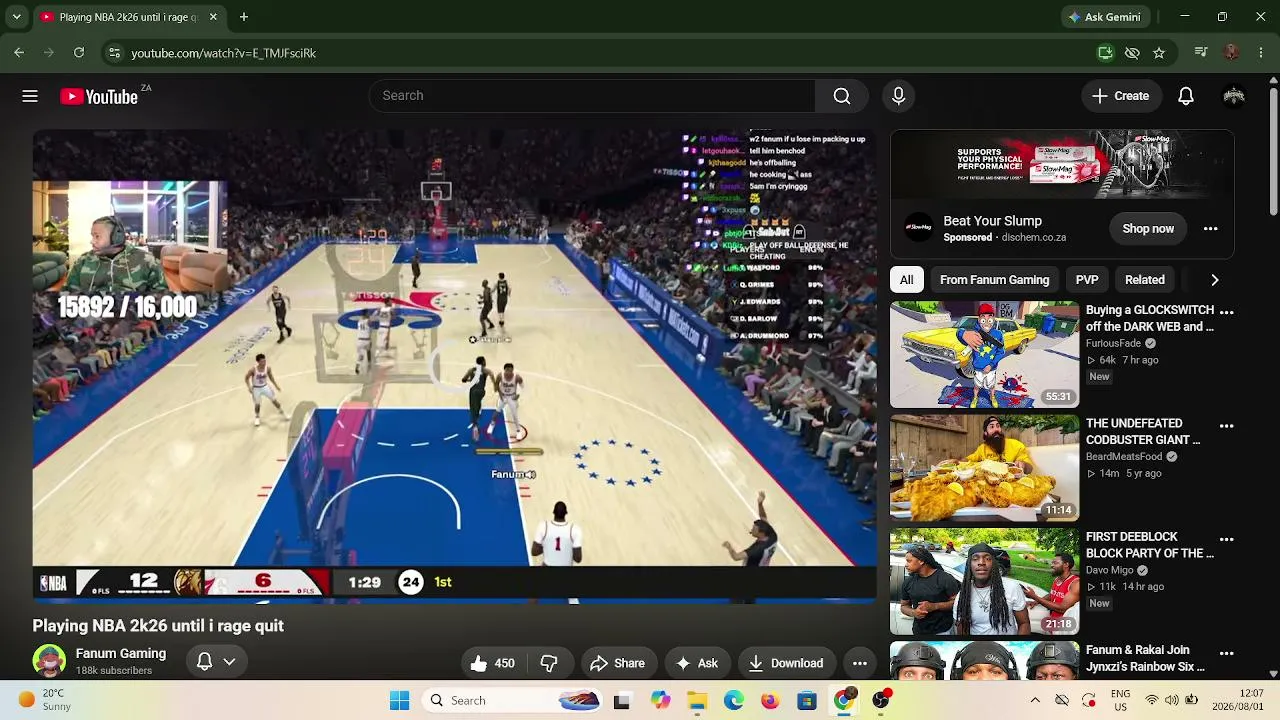Dislike this video
The image size is (1280, 720).
[x=549, y=663]
